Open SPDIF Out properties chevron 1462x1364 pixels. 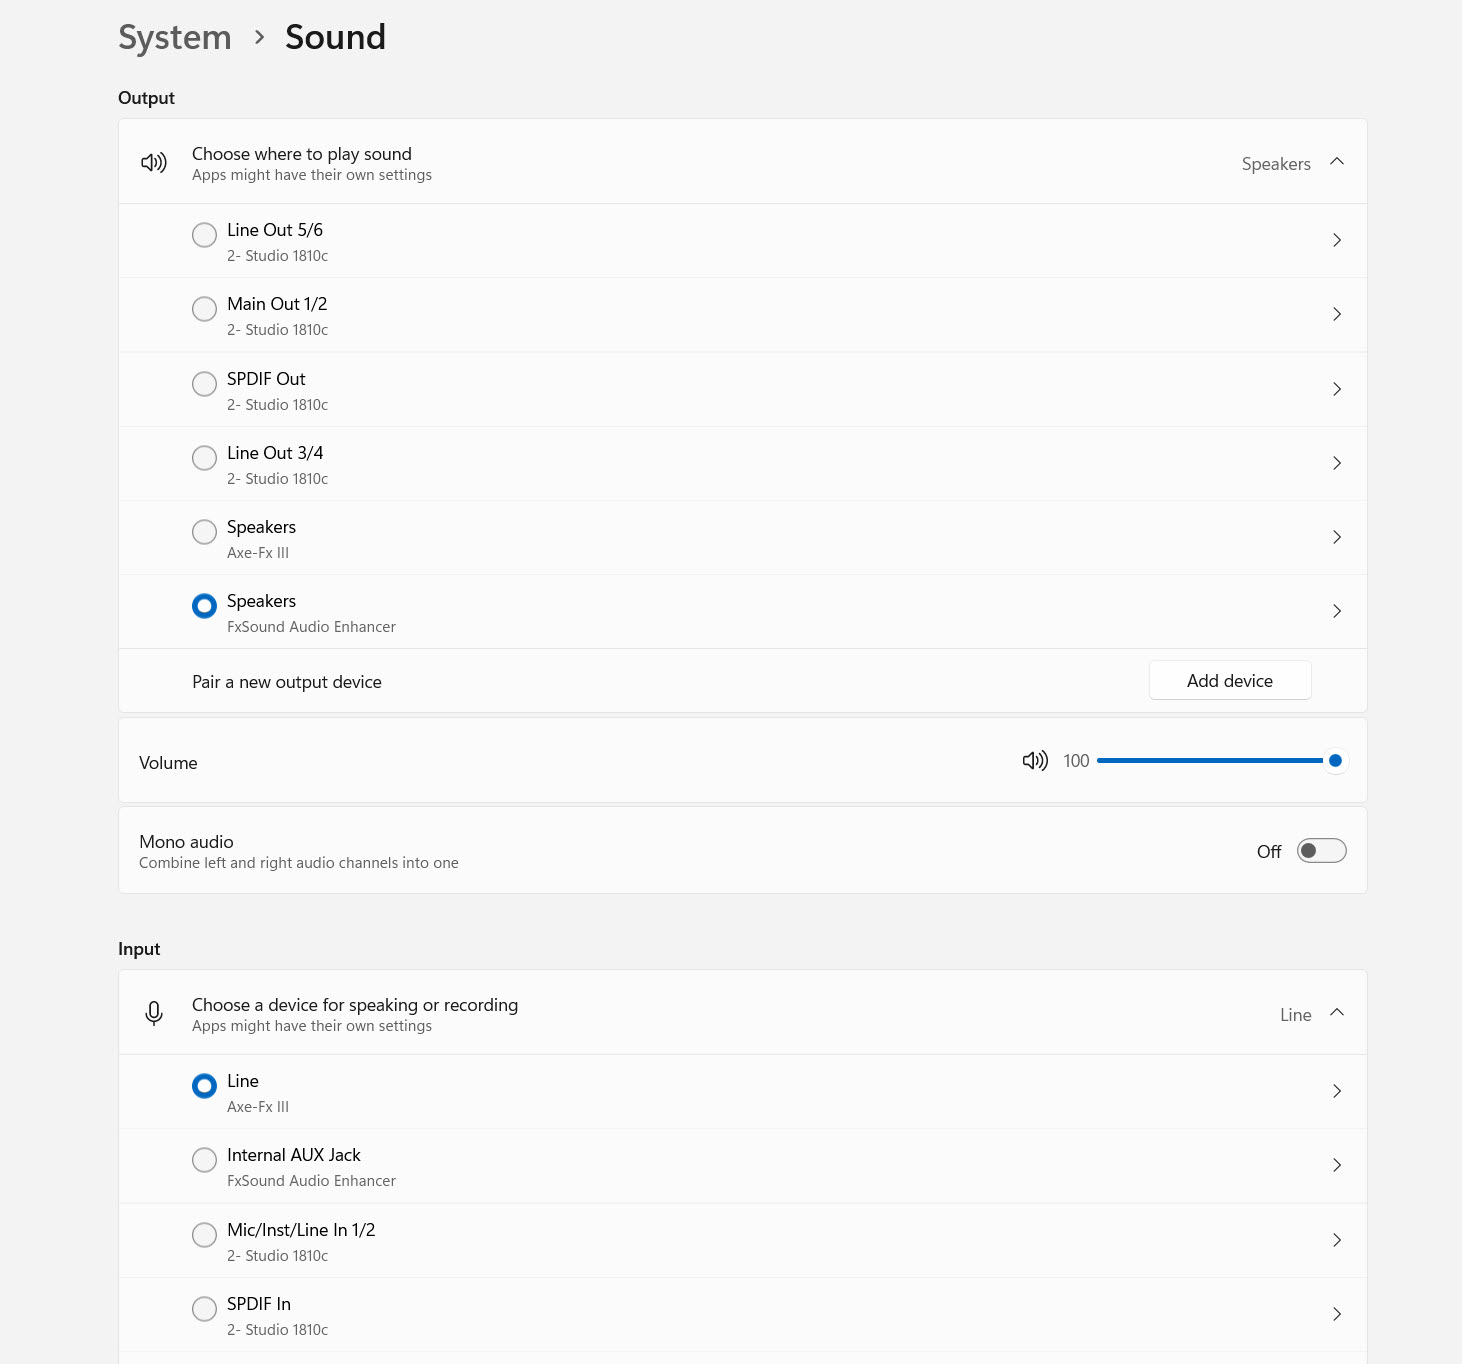[1337, 389]
